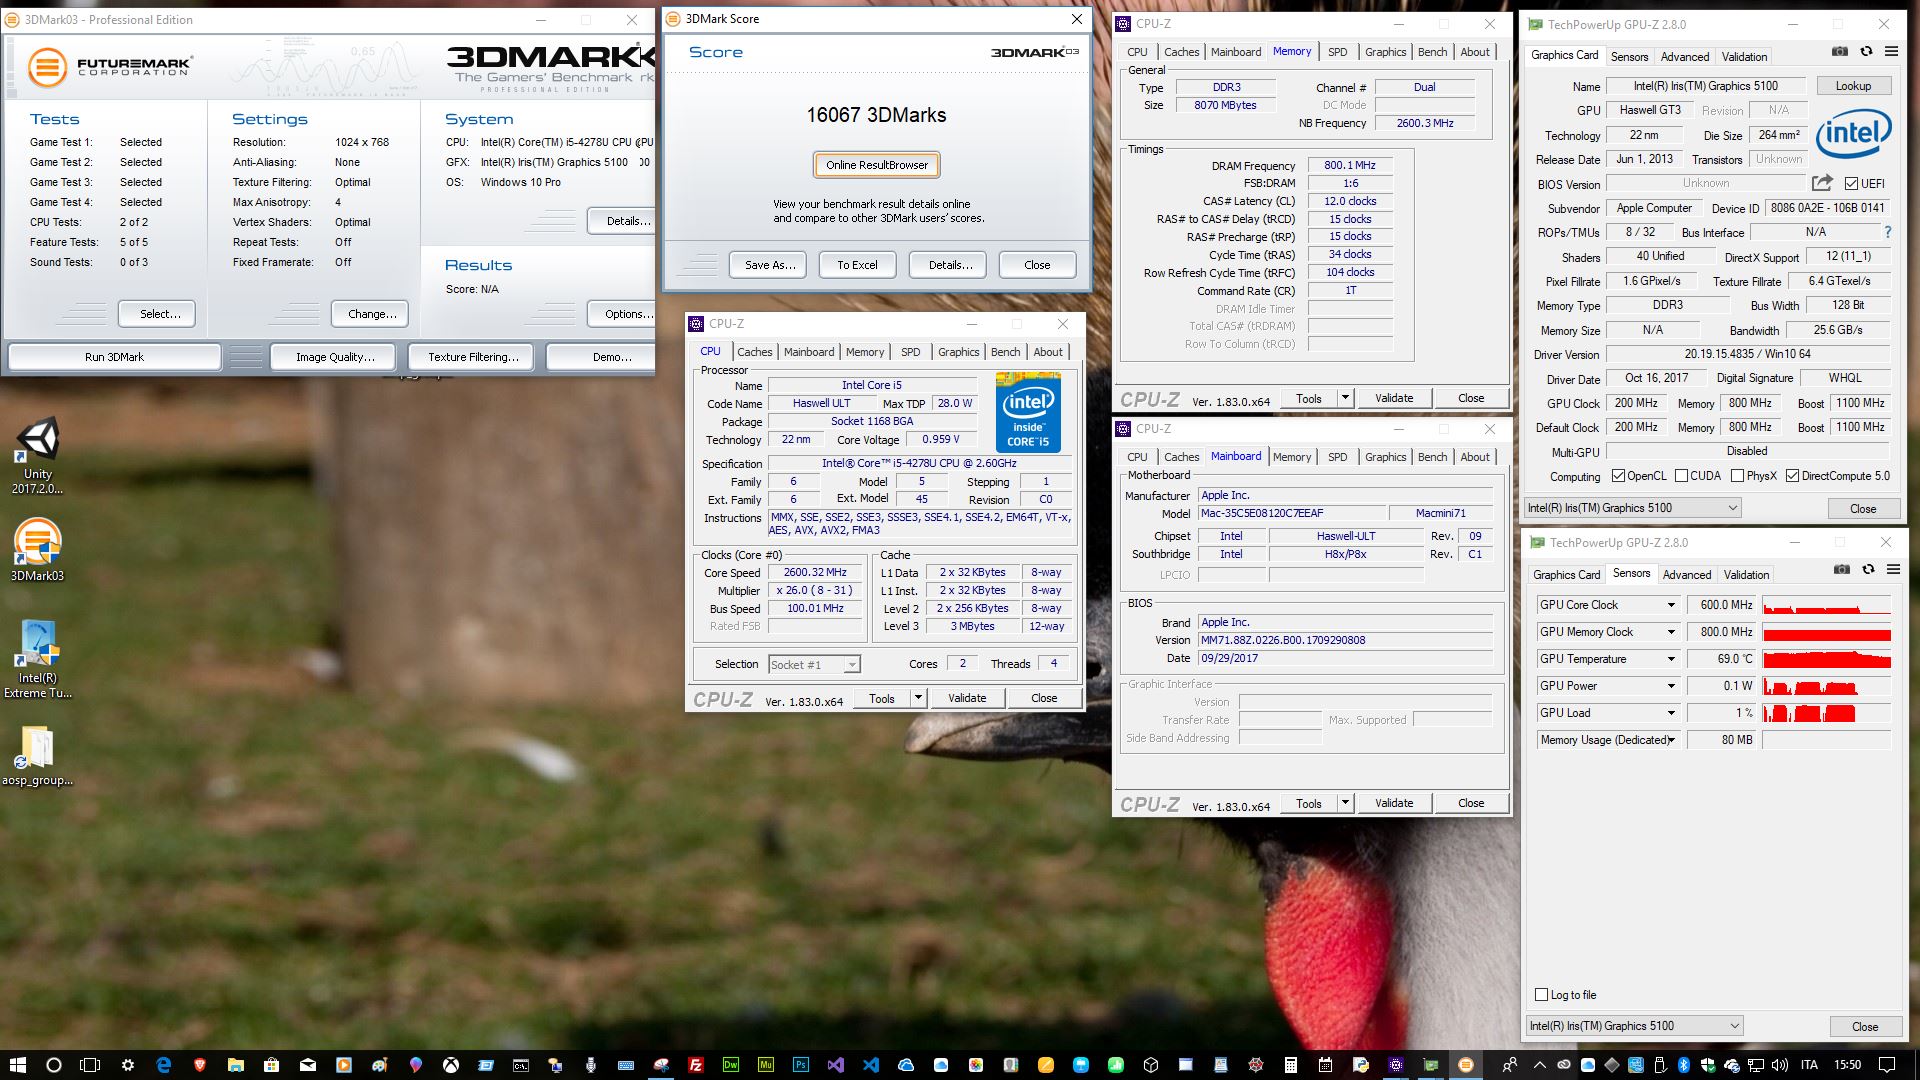
Task: Open Xbox app from the taskbar
Action: pos(451,1065)
